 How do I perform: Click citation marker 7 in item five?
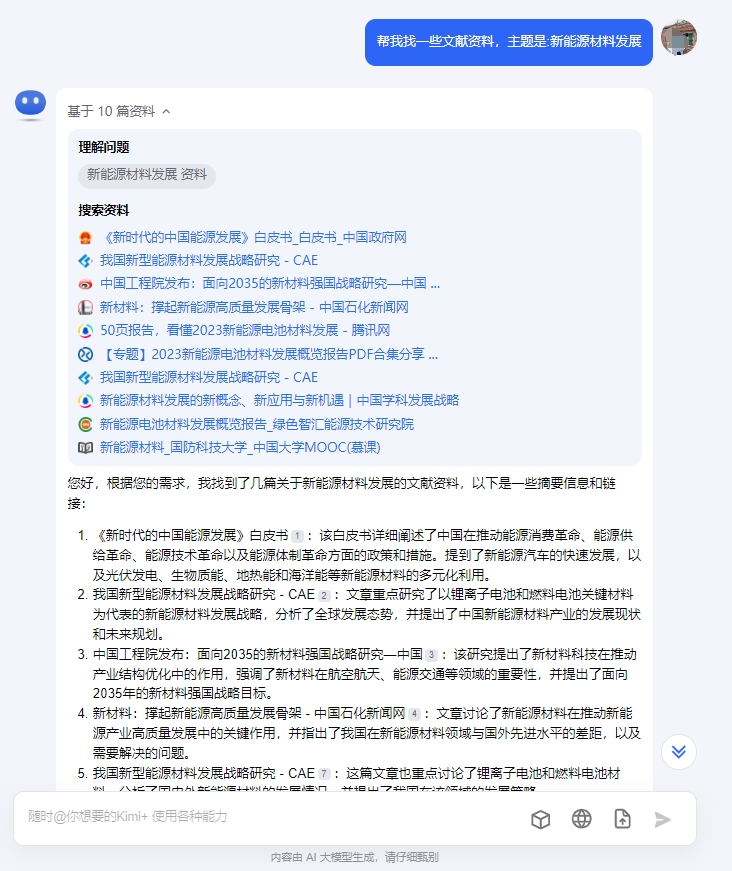[324, 774]
